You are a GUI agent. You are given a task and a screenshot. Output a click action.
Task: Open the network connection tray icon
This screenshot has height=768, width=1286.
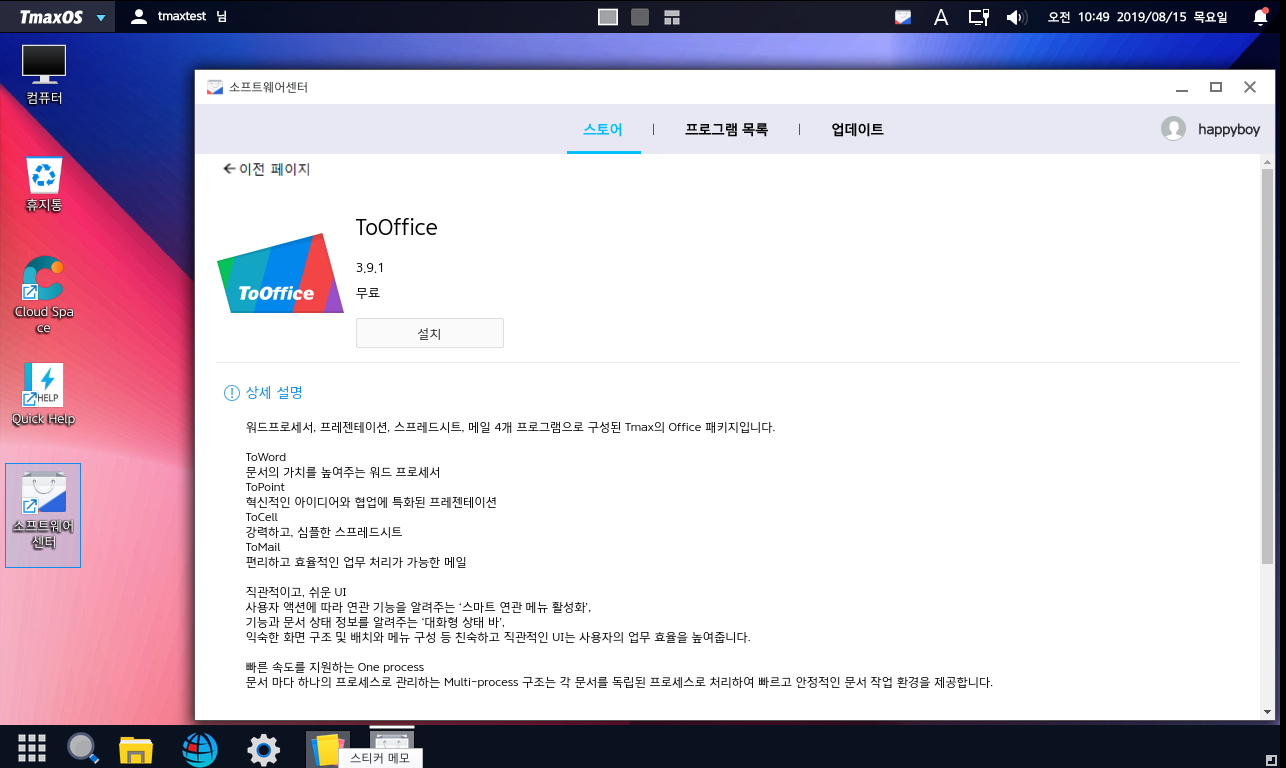[978, 17]
